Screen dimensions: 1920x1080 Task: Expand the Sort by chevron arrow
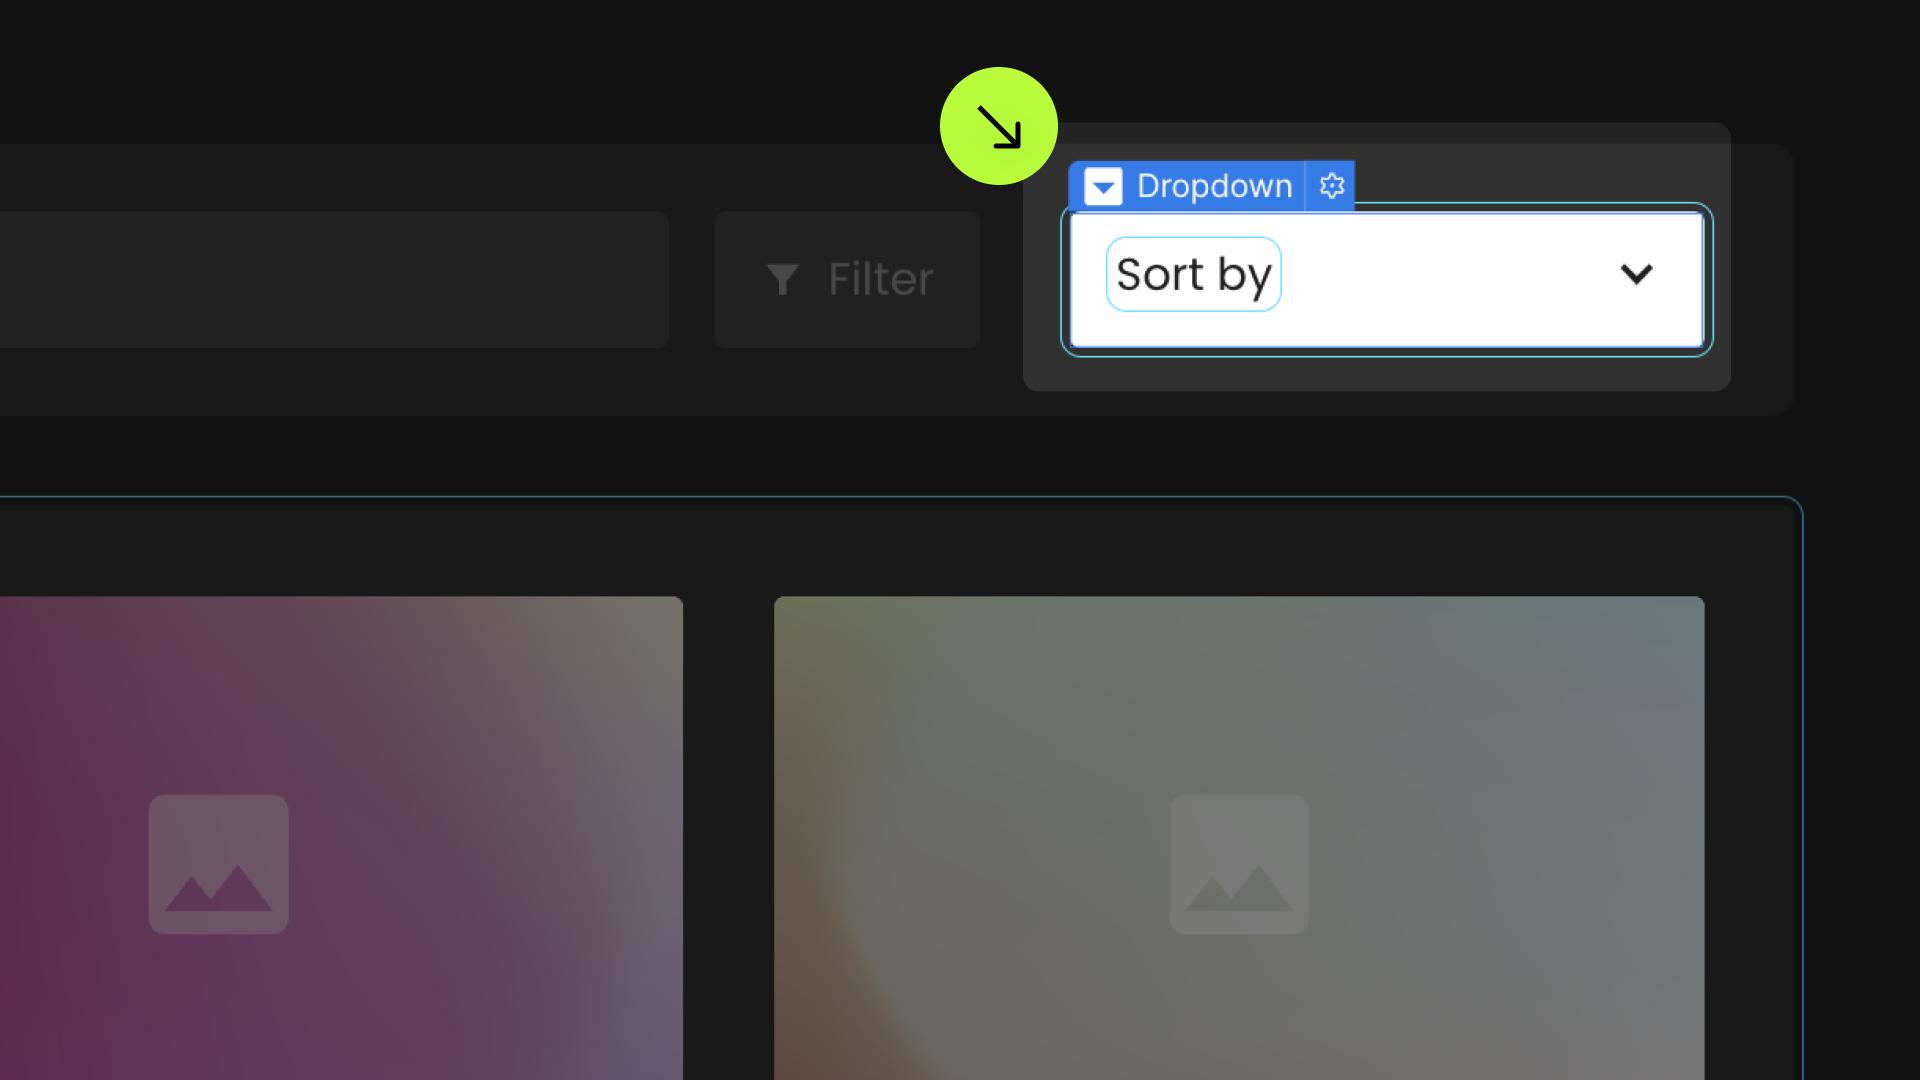click(x=1636, y=273)
